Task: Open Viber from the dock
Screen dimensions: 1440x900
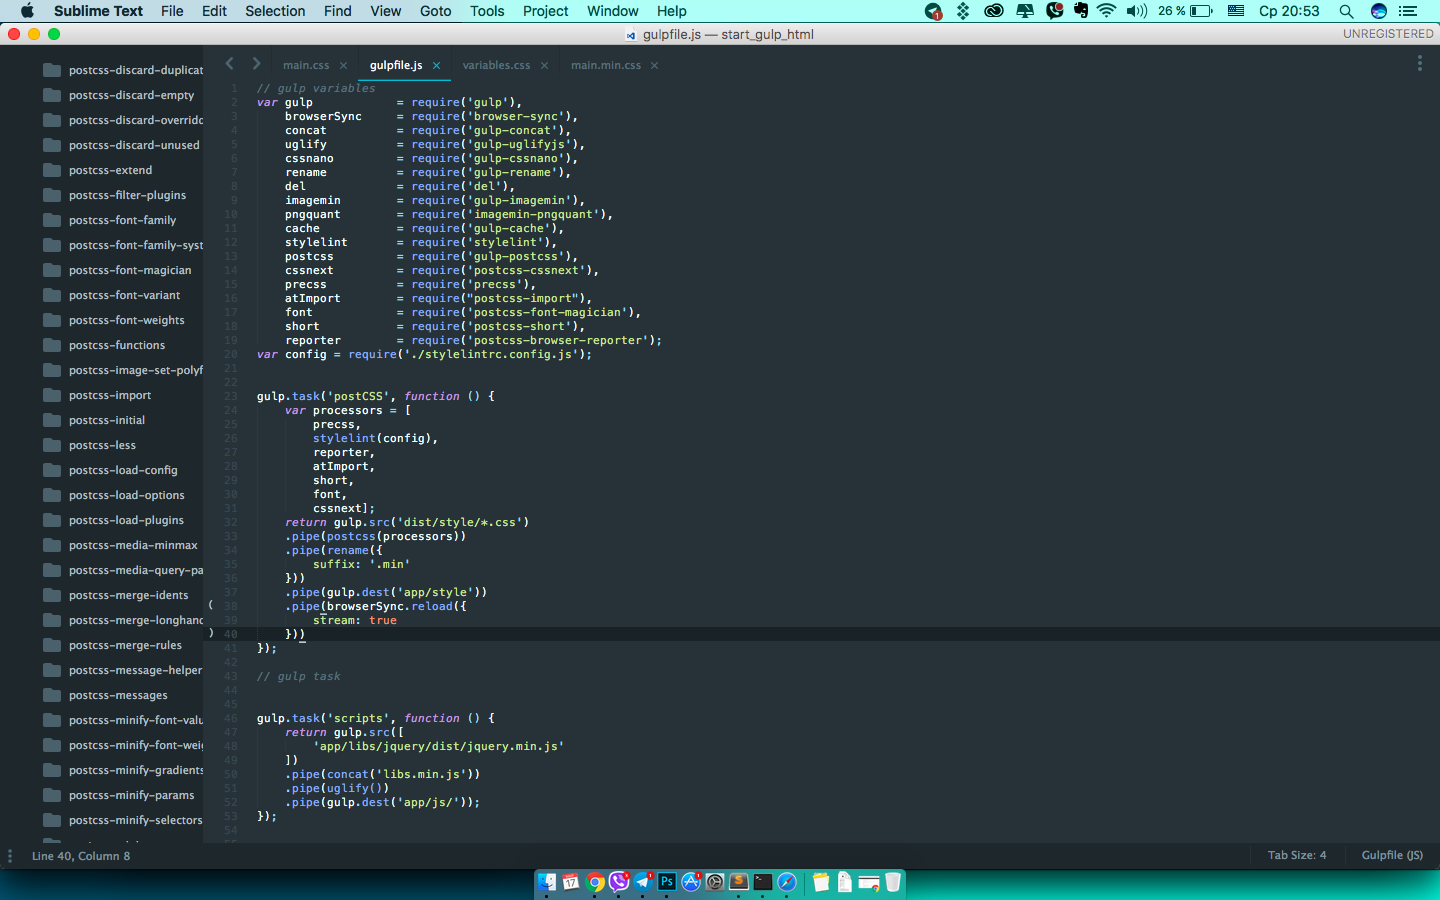Action: click(x=618, y=882)
